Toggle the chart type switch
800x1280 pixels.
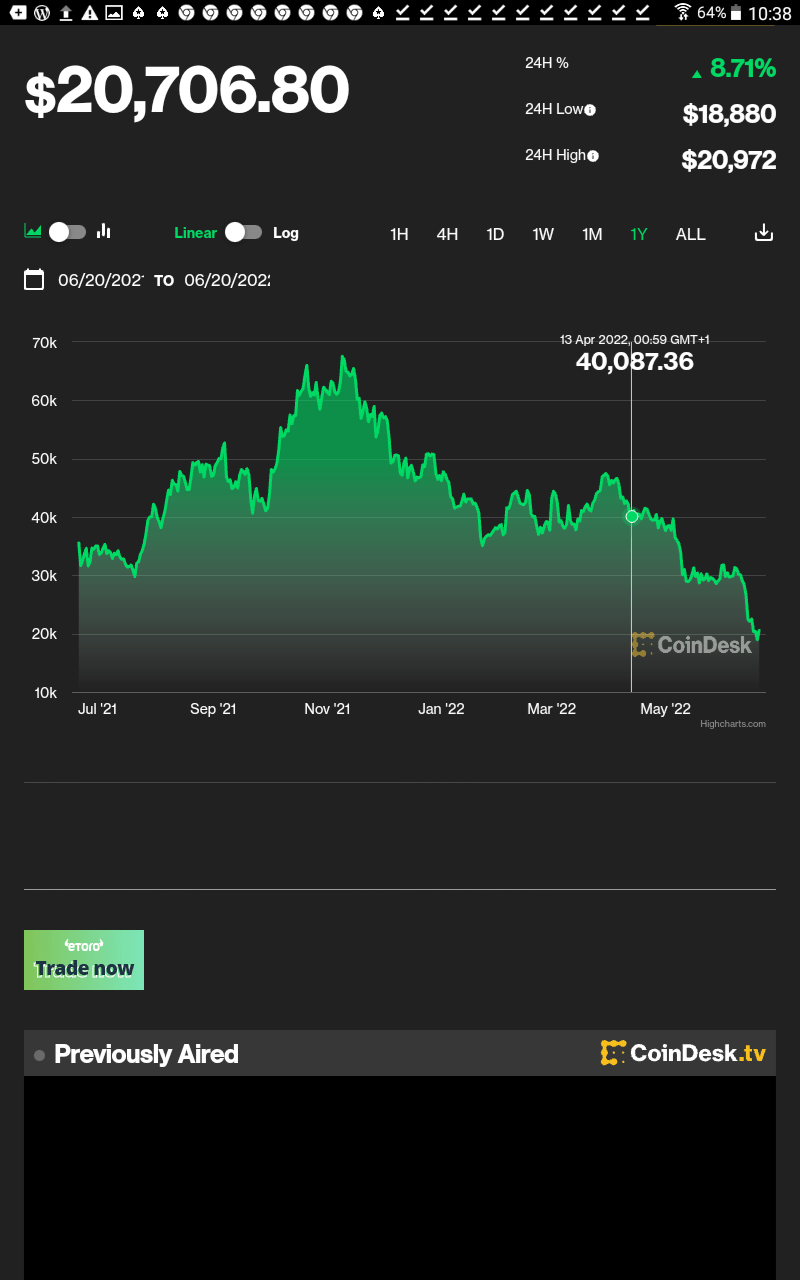[x=68, y=232]
